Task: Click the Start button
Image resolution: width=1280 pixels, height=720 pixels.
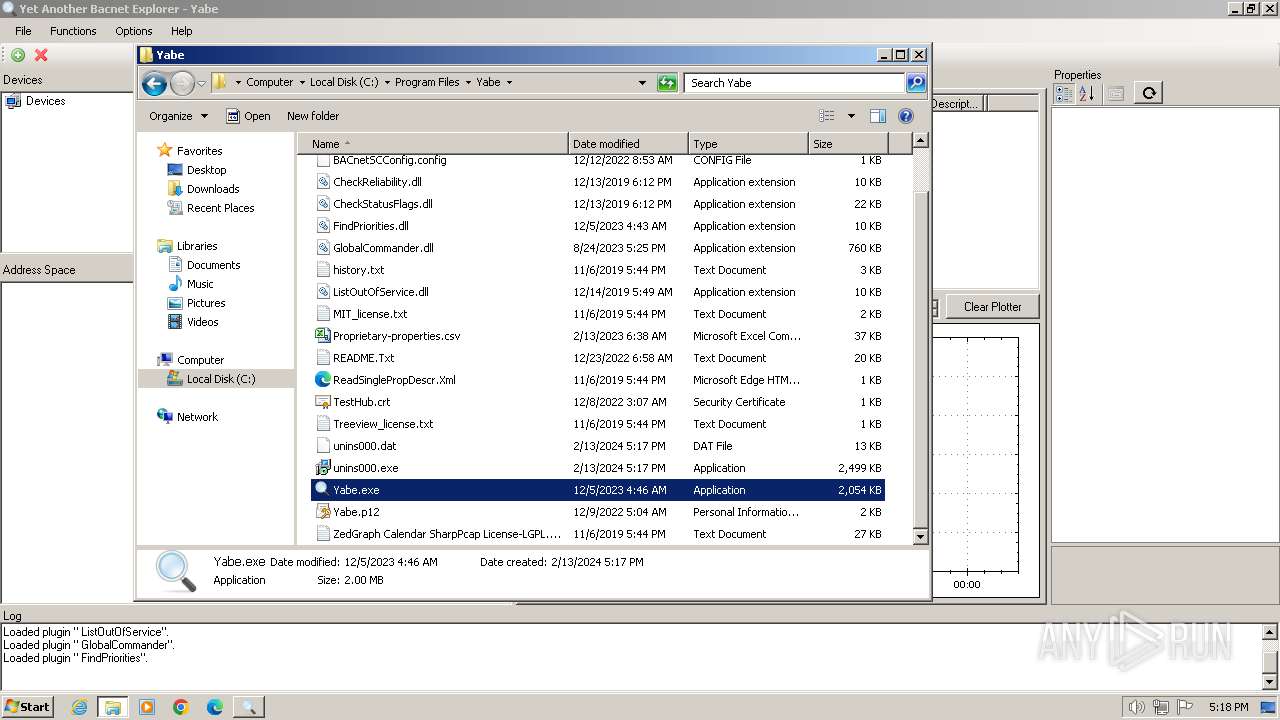Action: click(27, 707)
